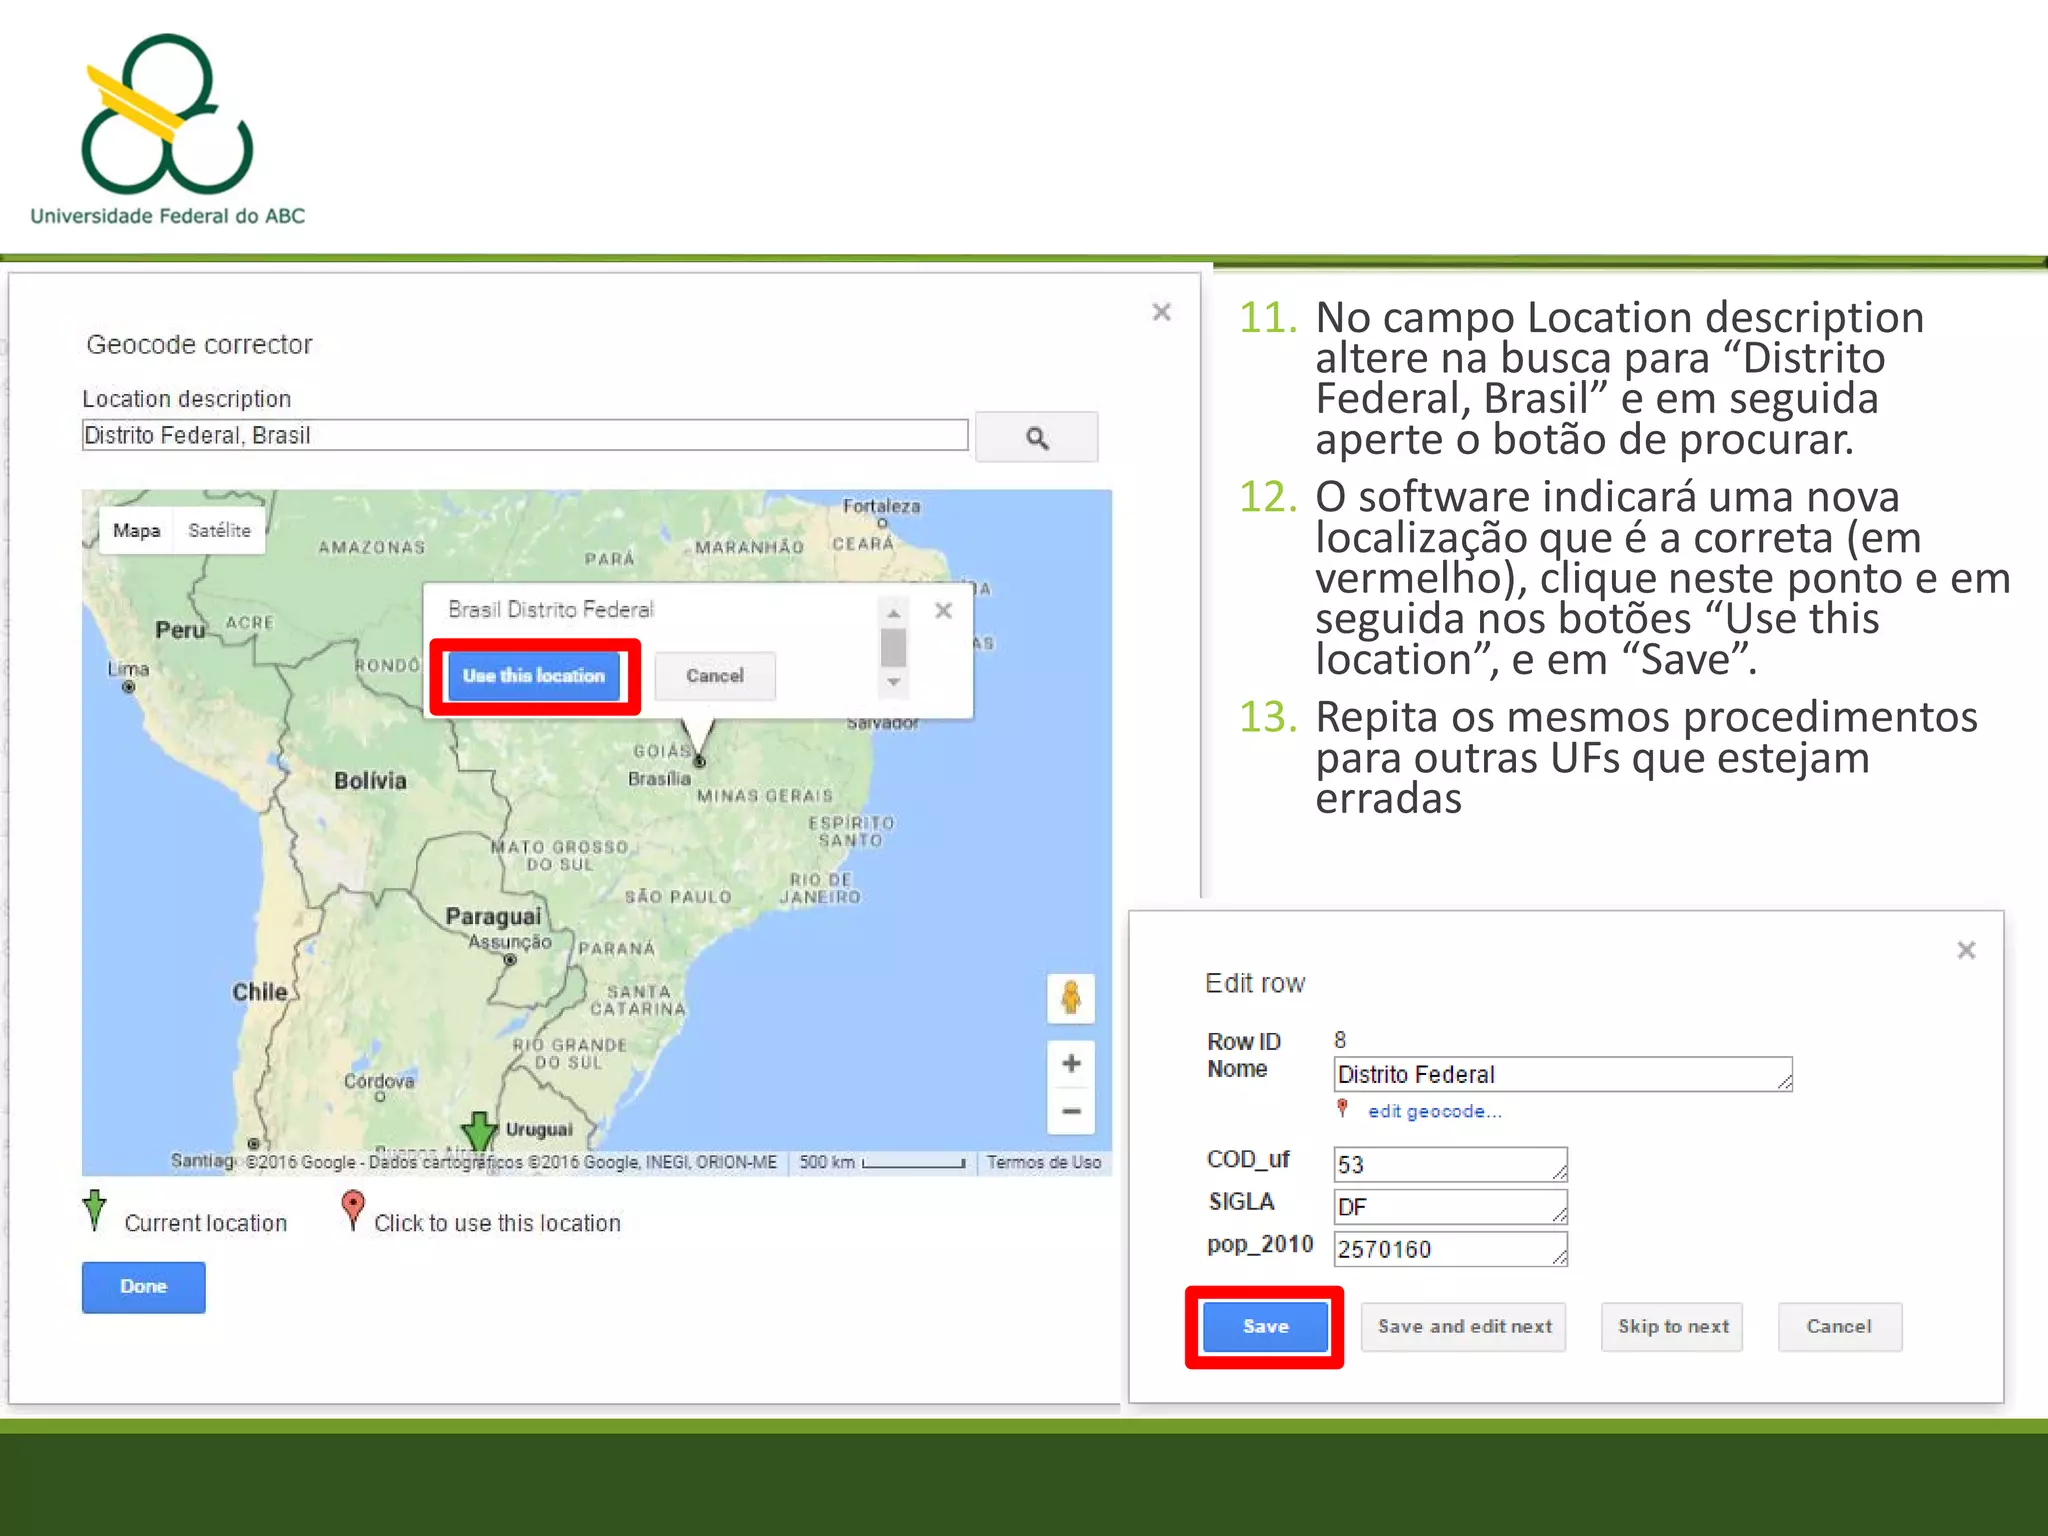Viewport: 2048px width, 1536px height.
Task: Click the Fortaleza city label
Action: [881, 506]
